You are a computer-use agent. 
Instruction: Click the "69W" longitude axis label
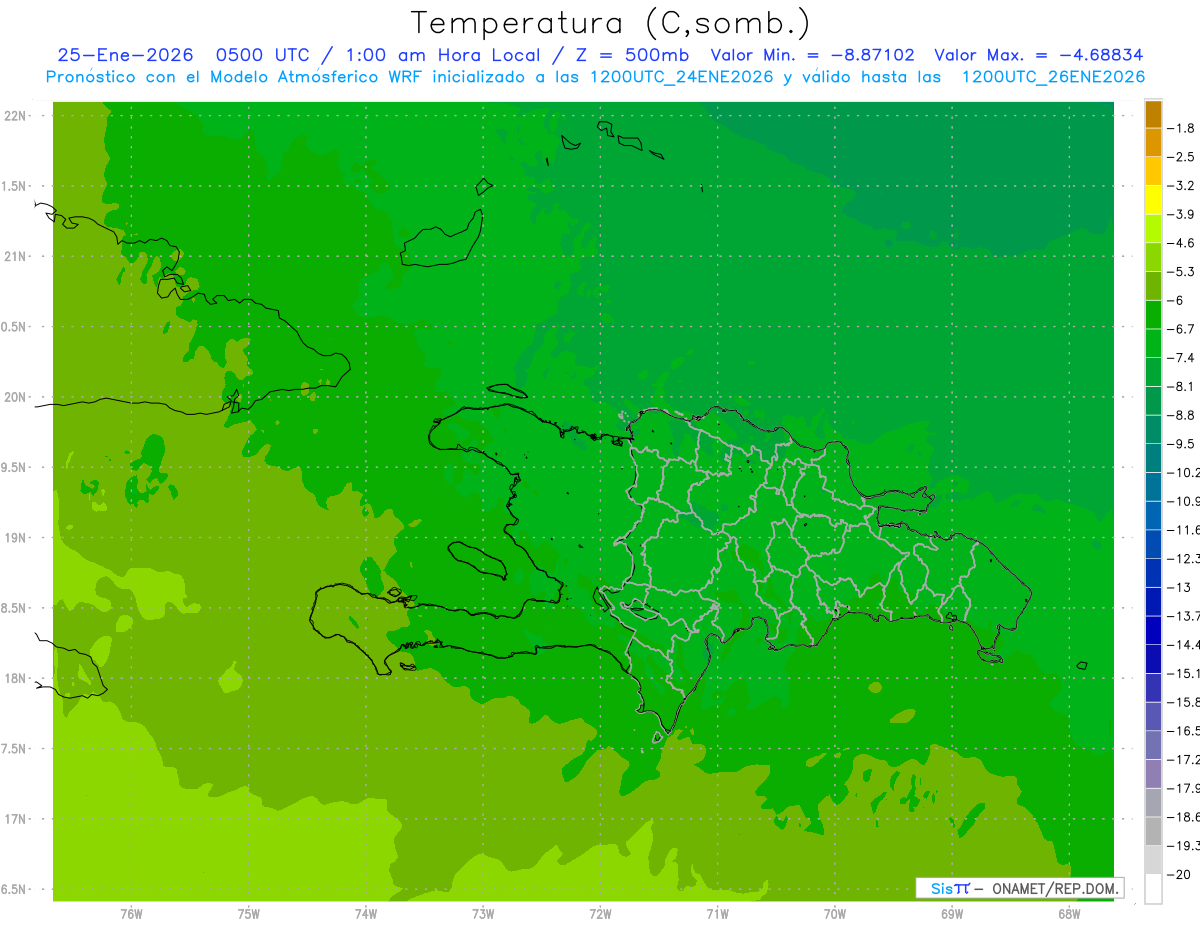951,914
